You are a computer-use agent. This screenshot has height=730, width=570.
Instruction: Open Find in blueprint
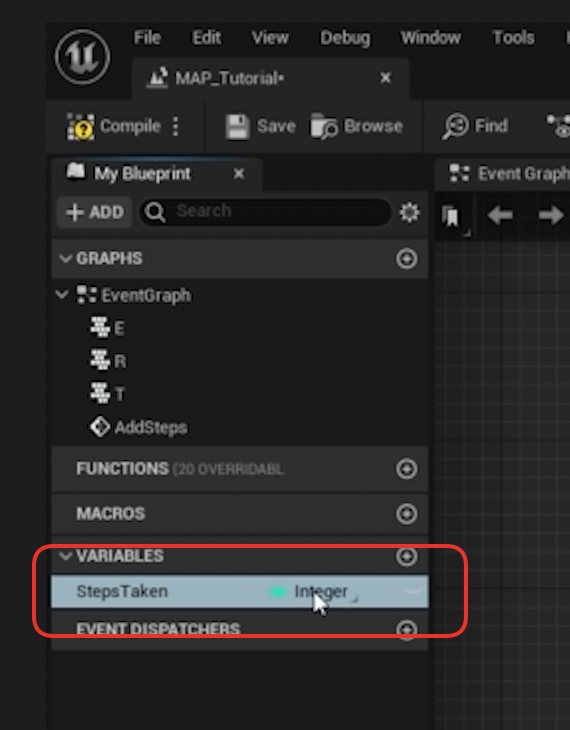tap(475, 126)
